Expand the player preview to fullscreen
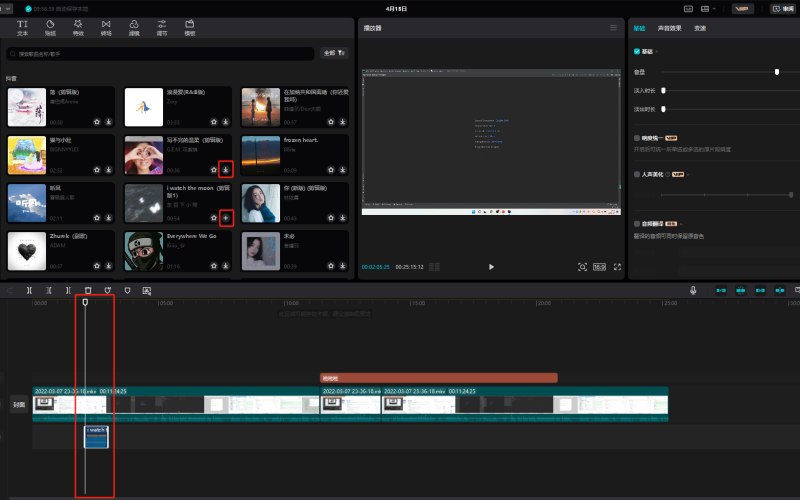This screenshot has height=500, width=800. pyautogui.click(x=617, y=267)
